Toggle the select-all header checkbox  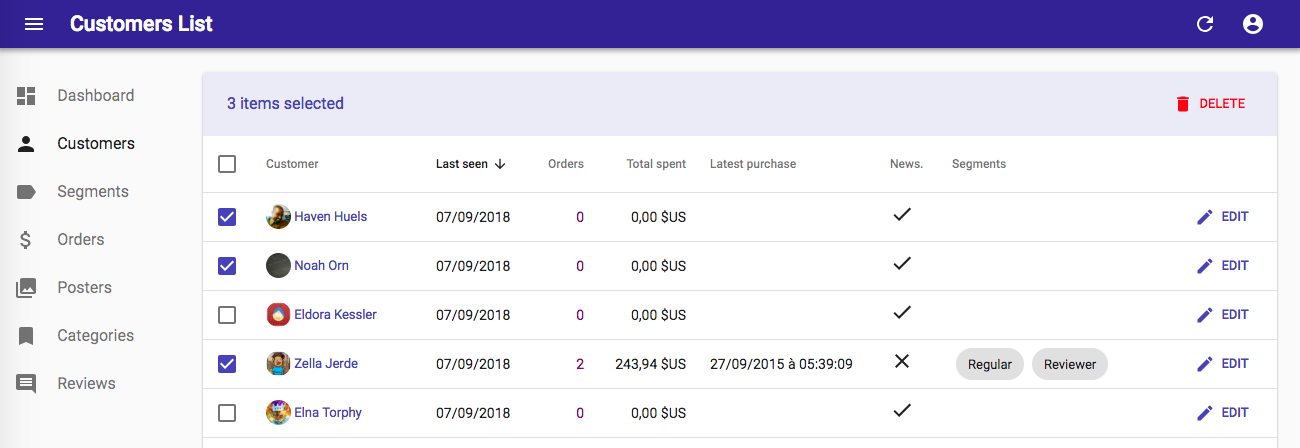click(227, 164)
